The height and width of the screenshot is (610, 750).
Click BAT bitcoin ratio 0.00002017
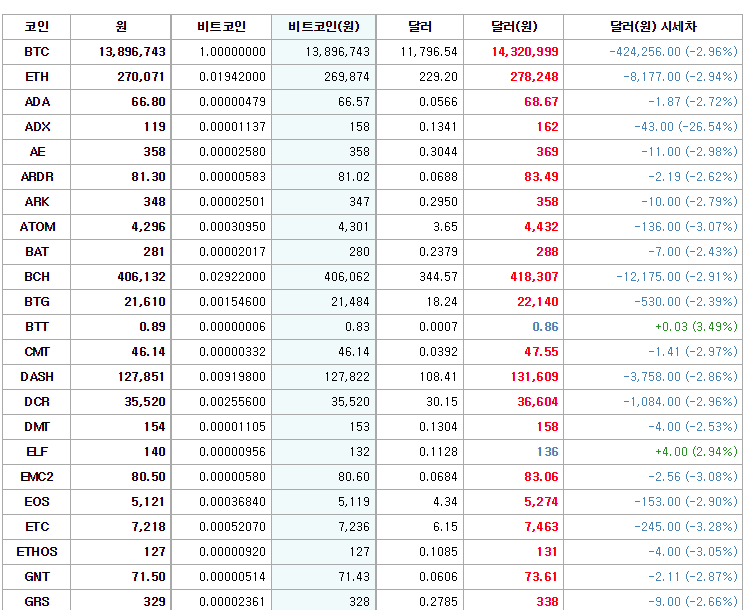(x=232, y=252)
